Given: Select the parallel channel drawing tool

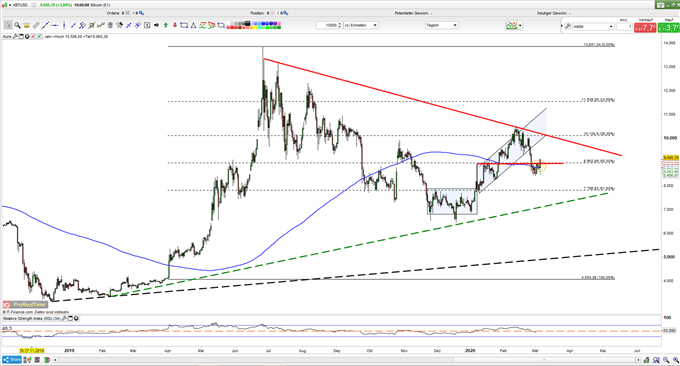Looking at the screenshot, I should tap(82, 25).
